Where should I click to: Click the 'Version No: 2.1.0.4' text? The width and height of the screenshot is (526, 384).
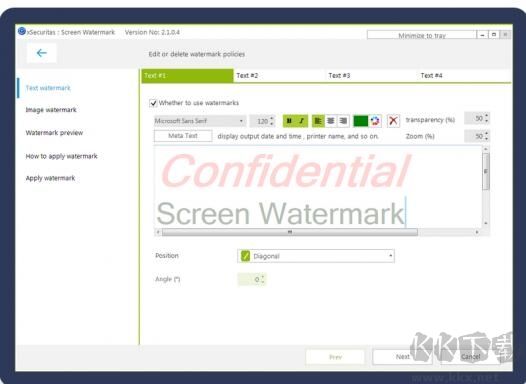(x=152, y=32)
